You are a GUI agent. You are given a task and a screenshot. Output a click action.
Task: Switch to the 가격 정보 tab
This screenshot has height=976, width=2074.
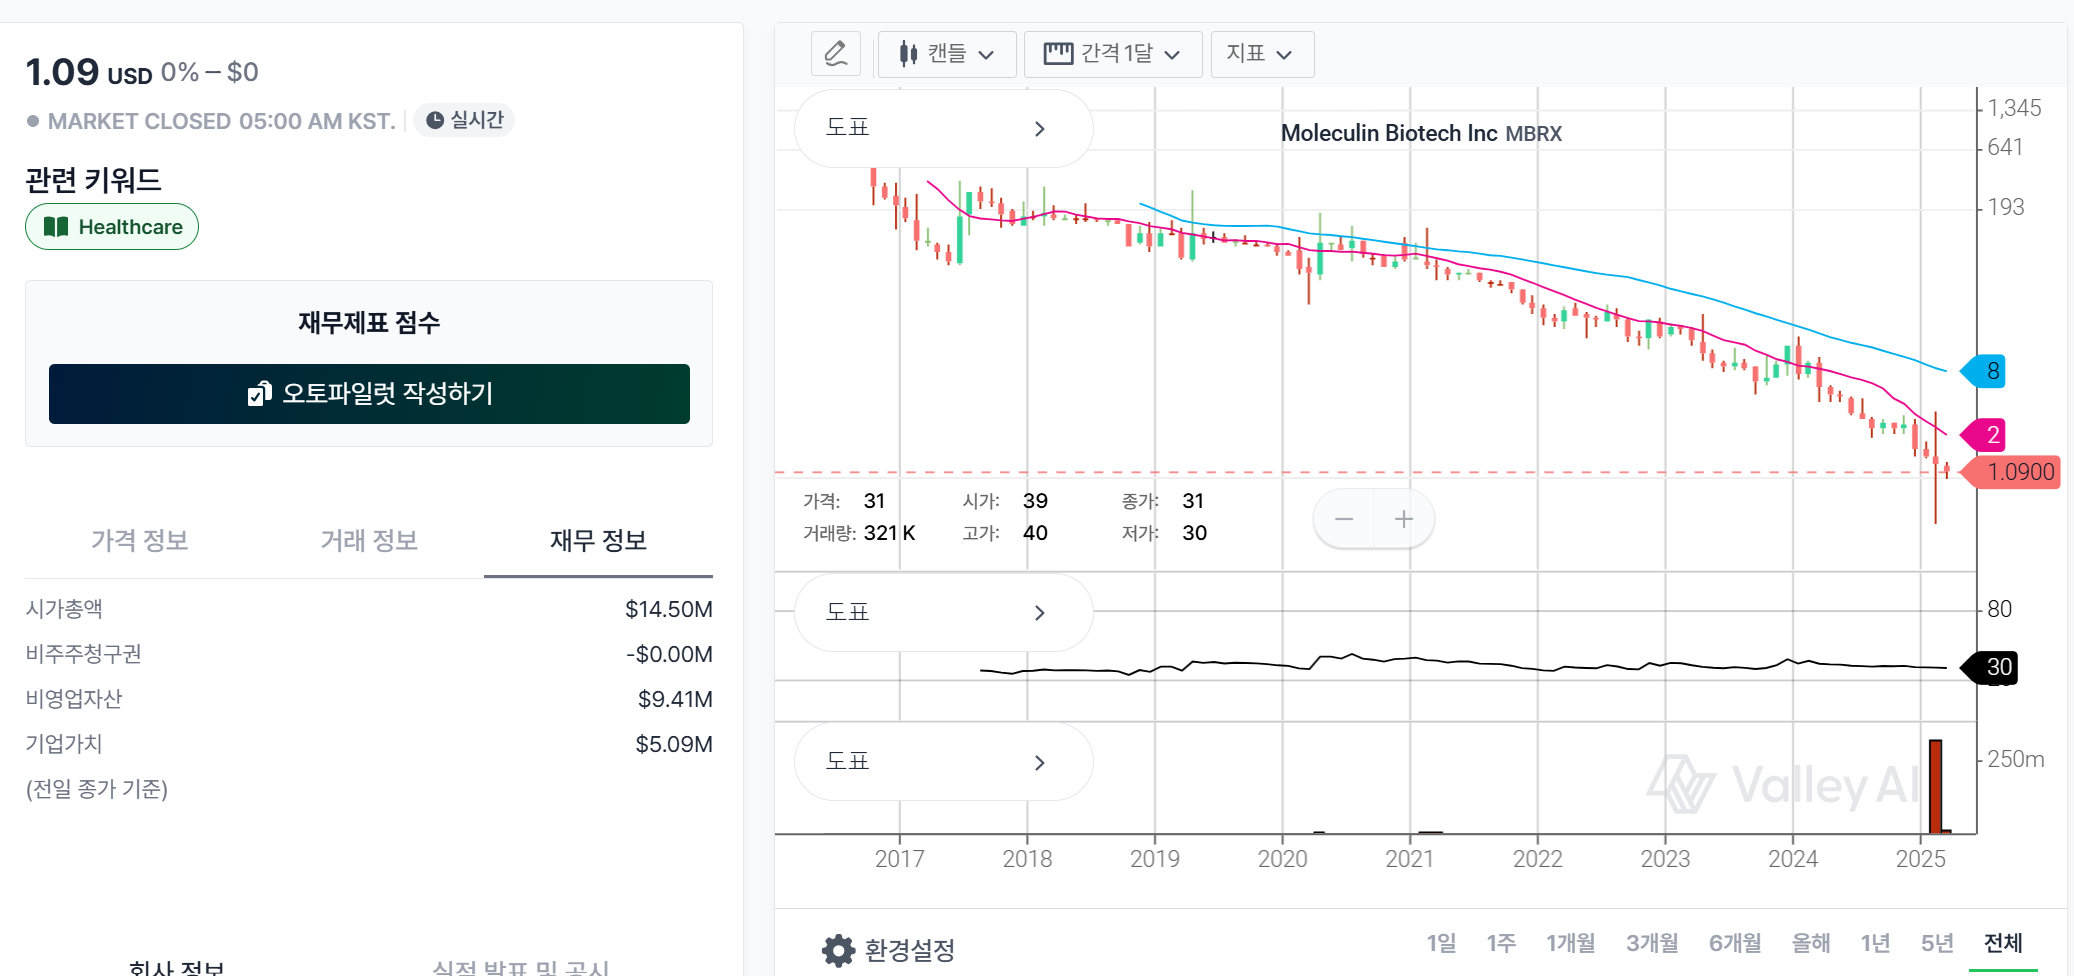coord(140,541)
